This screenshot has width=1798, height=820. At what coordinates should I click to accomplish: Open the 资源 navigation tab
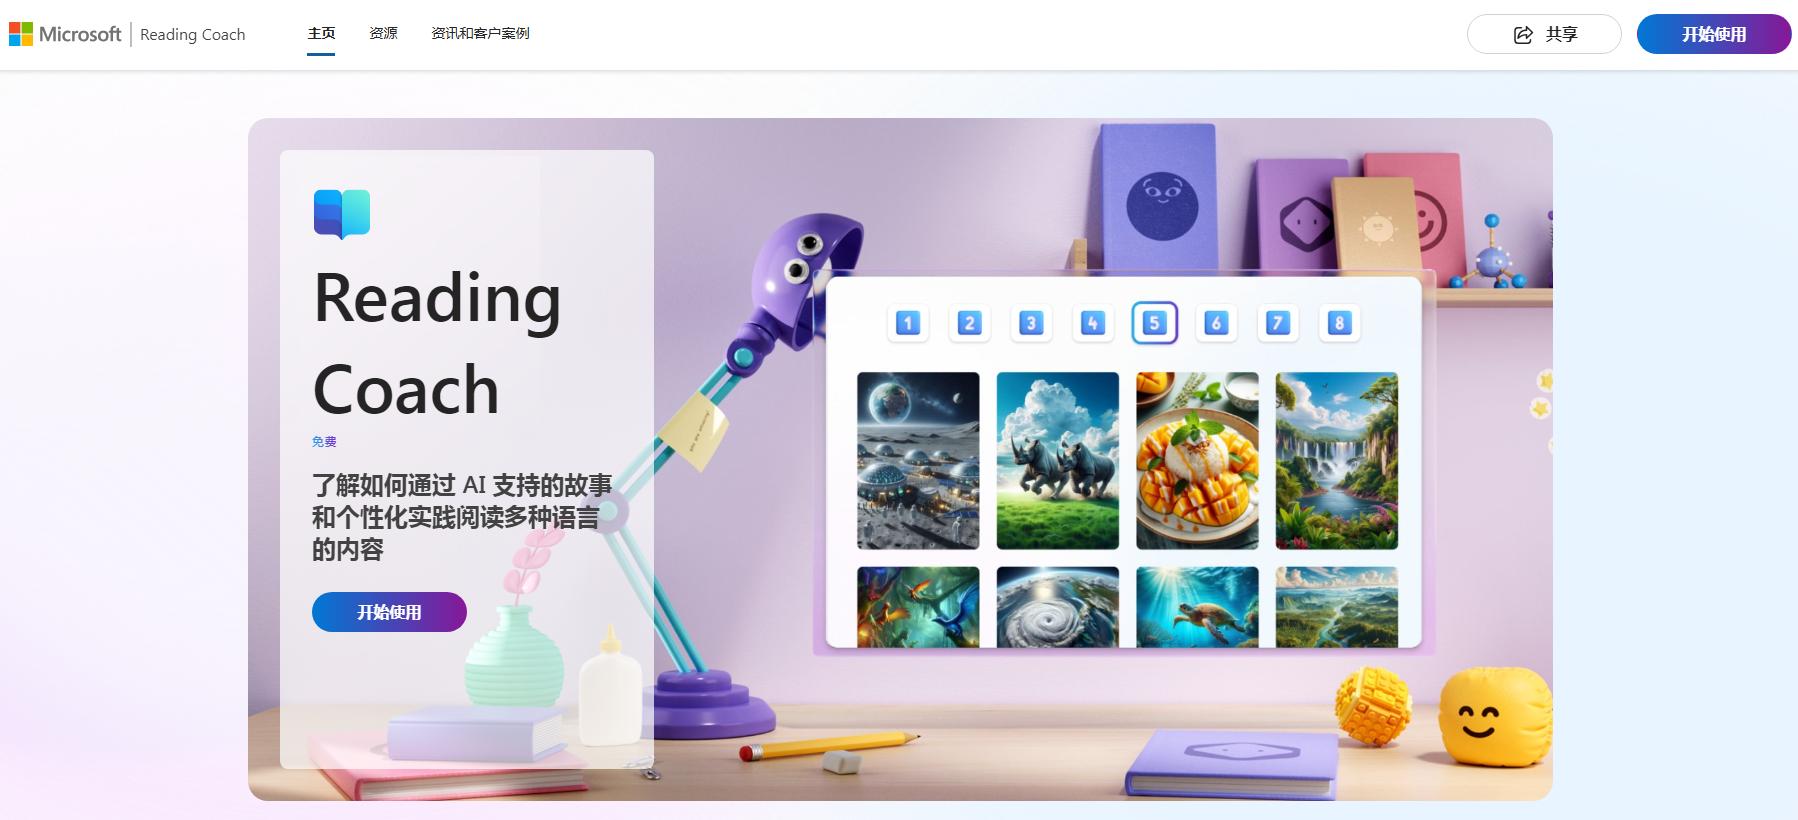[x=383, y=33]
